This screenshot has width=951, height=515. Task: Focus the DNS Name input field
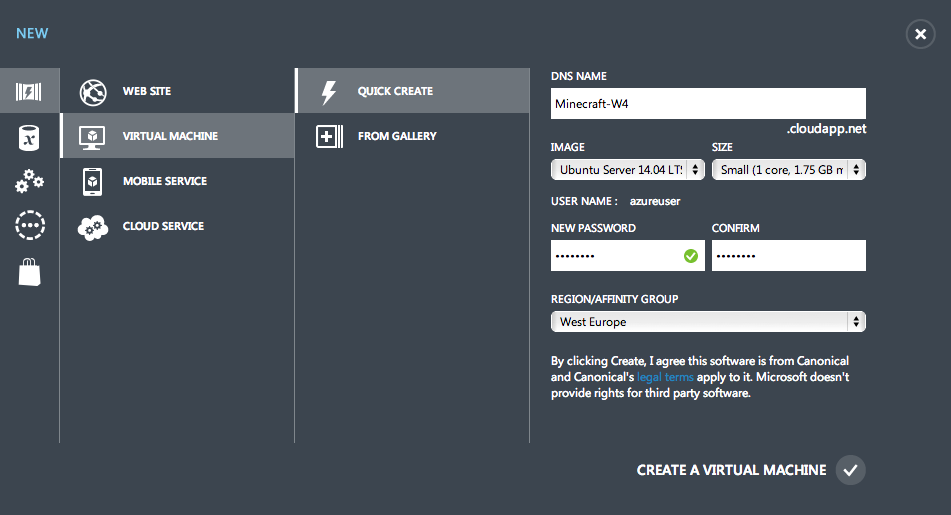(708, 103)
